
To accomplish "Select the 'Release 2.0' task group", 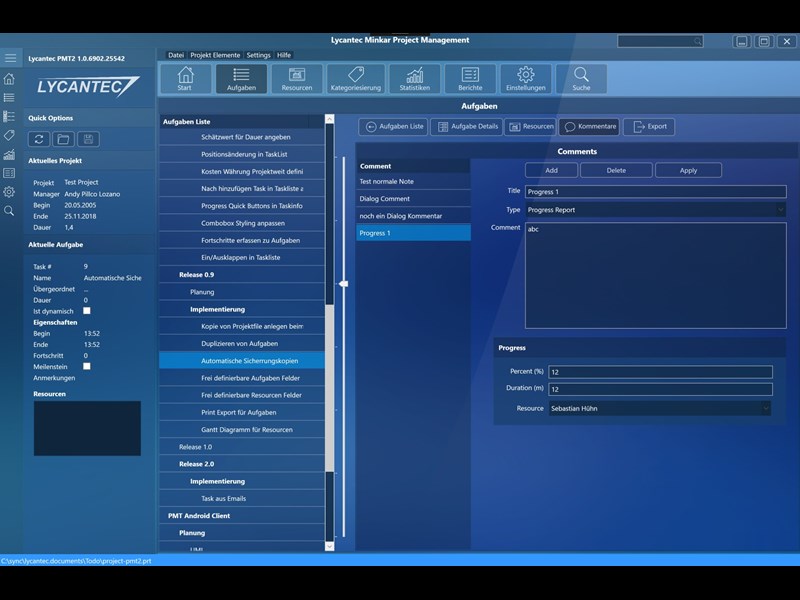I will [242, 464].
